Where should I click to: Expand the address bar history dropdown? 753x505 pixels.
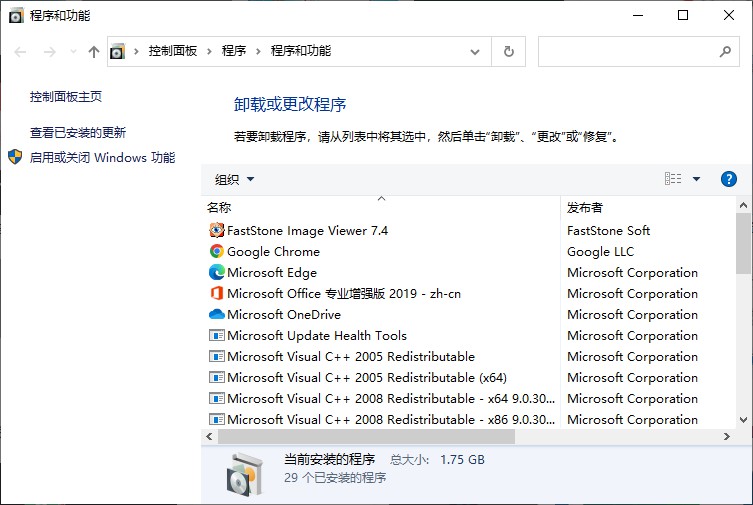click(x=474, y=52)
